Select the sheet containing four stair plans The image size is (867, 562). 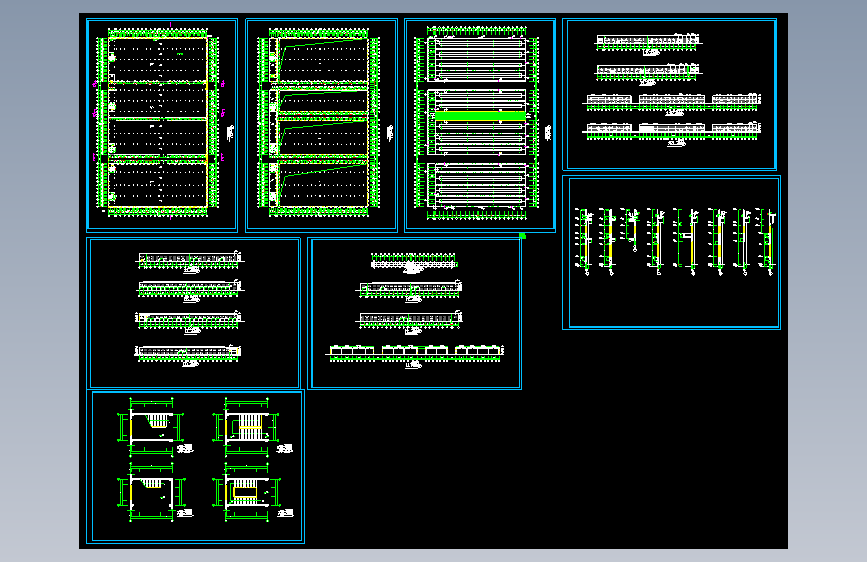pyautogui.click(x=195, y=466)
